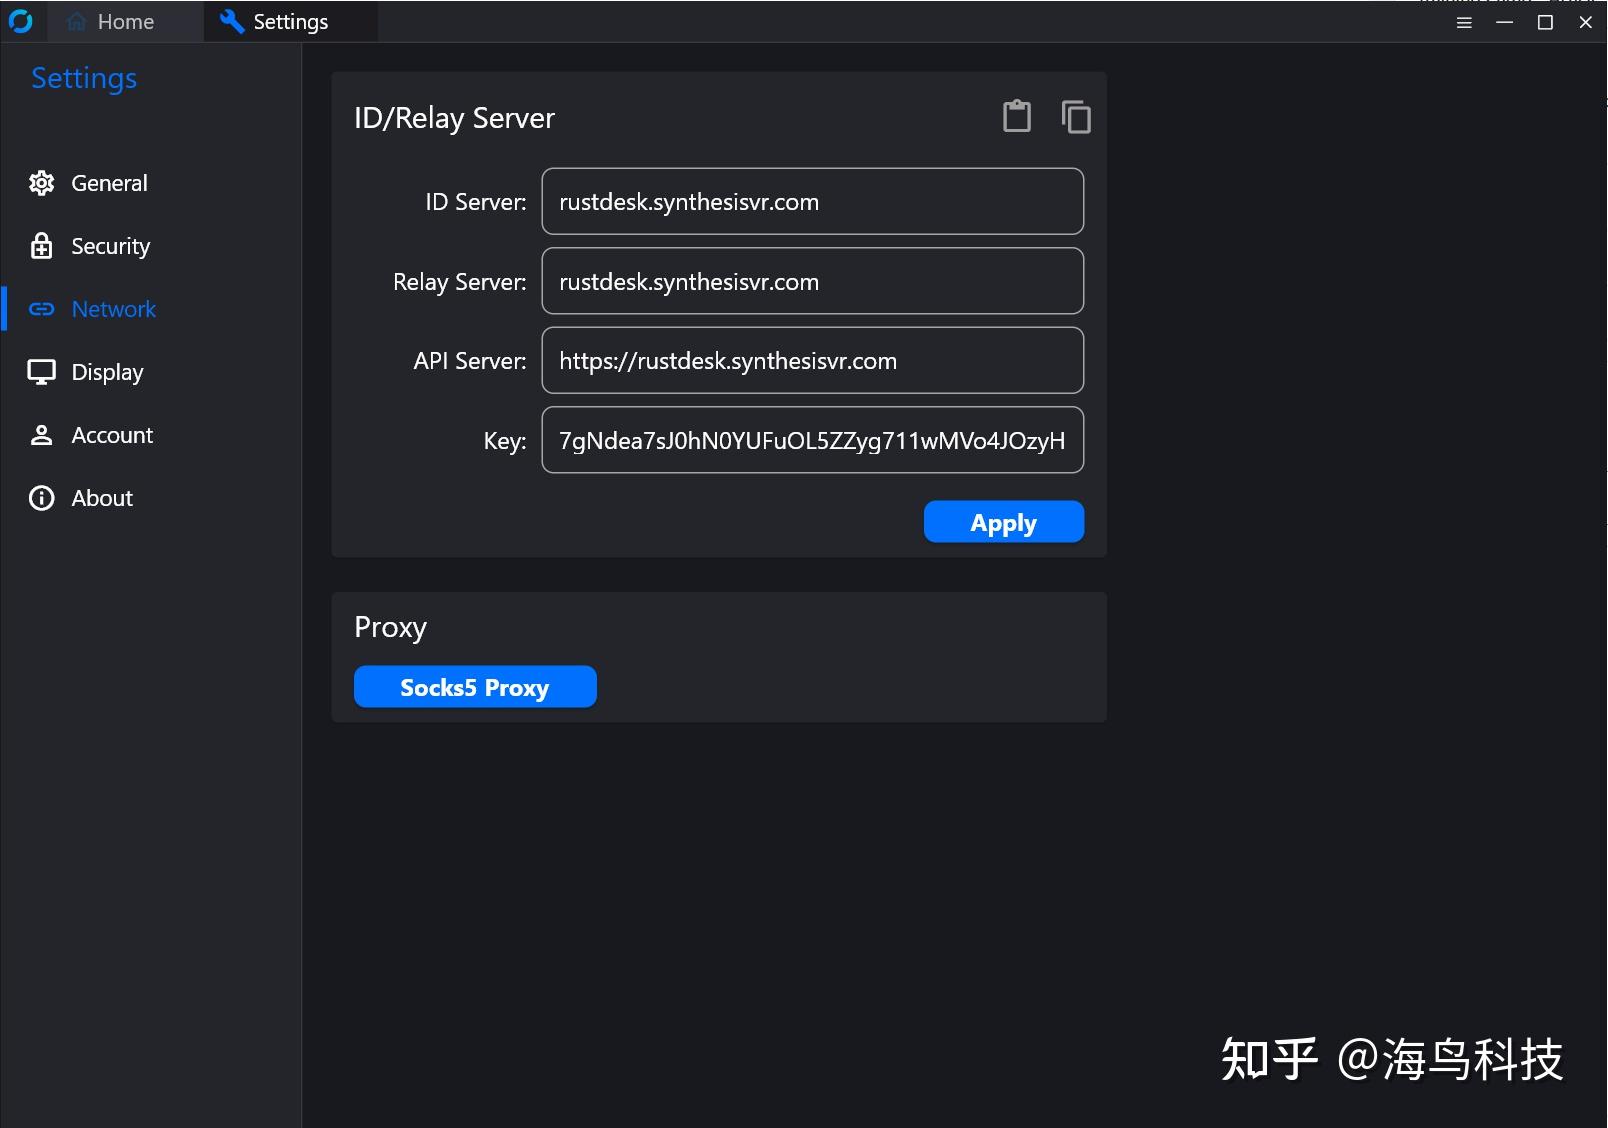The width and height of the screenshot is (1608, 1128).
Task: Select the Settings tab
Action: coord(290,21)
